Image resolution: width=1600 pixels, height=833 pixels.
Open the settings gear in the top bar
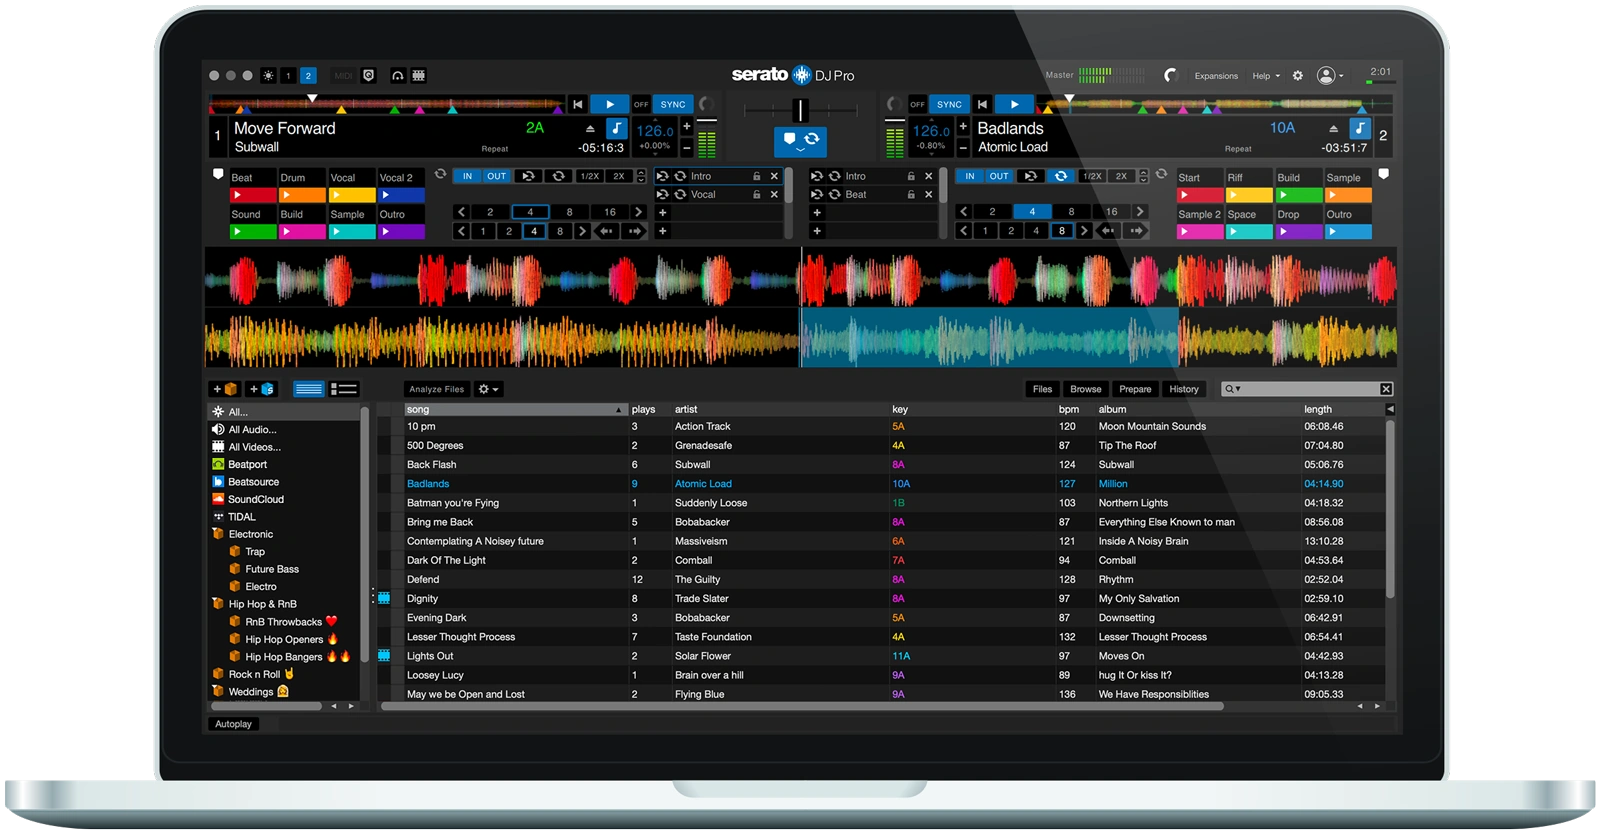pos(1298,76)
